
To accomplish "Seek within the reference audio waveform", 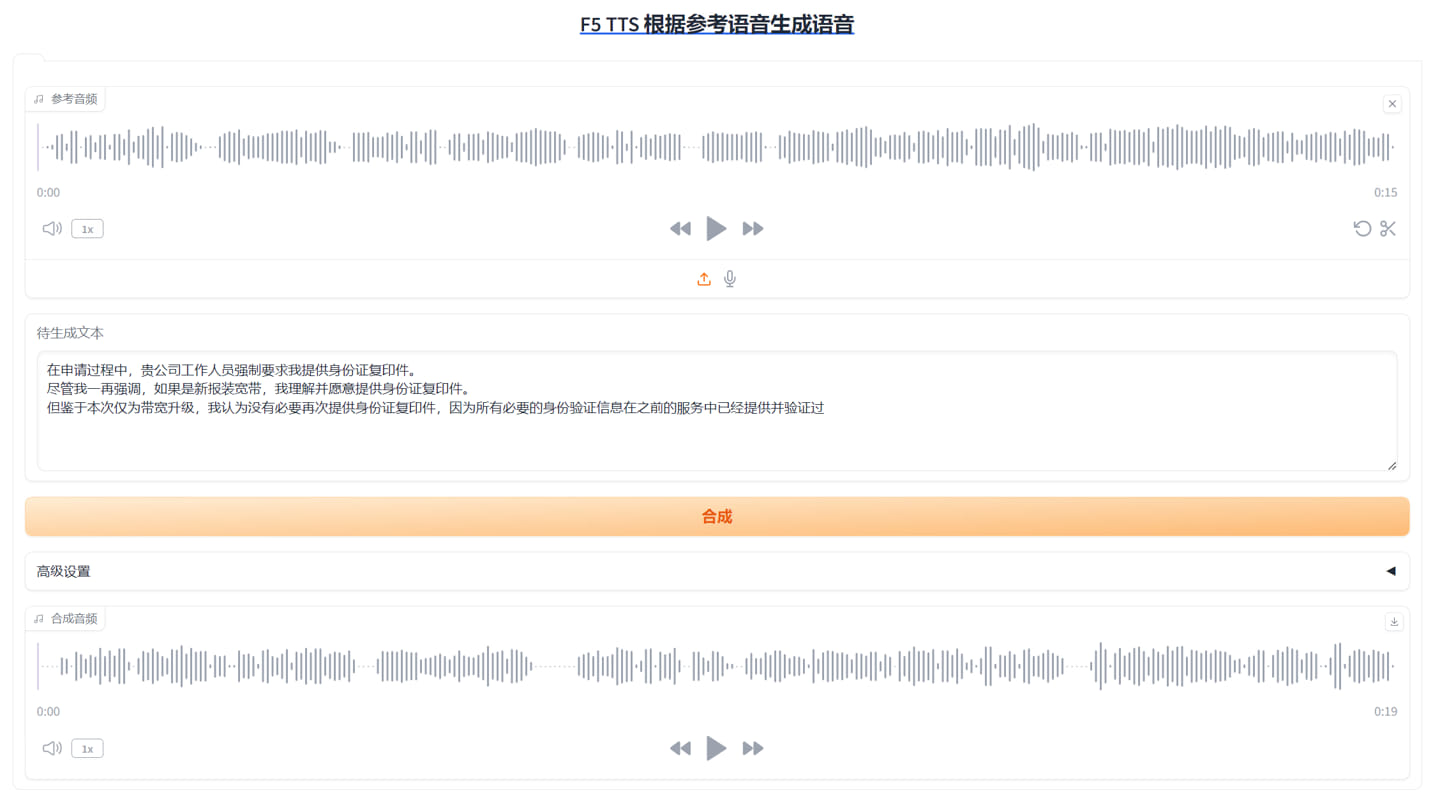I will (716, 147).
